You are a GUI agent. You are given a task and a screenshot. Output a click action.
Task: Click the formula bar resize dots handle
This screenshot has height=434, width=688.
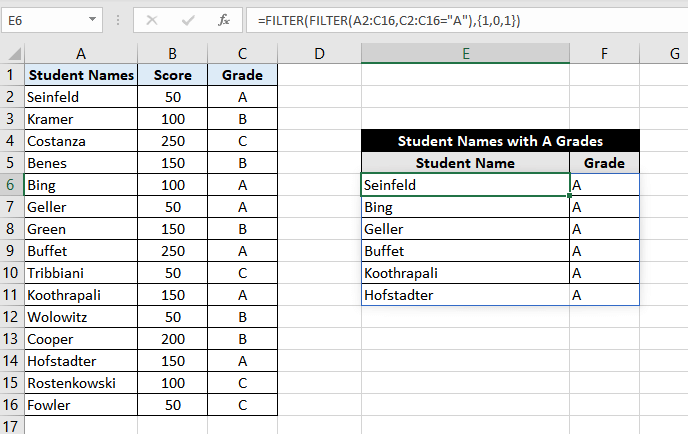118,20
